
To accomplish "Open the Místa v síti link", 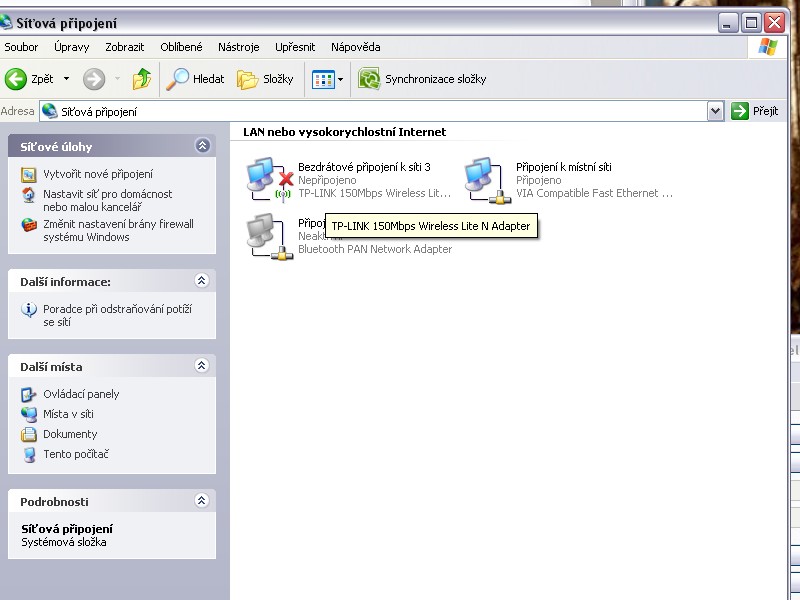I will click(x=68, y=414).
